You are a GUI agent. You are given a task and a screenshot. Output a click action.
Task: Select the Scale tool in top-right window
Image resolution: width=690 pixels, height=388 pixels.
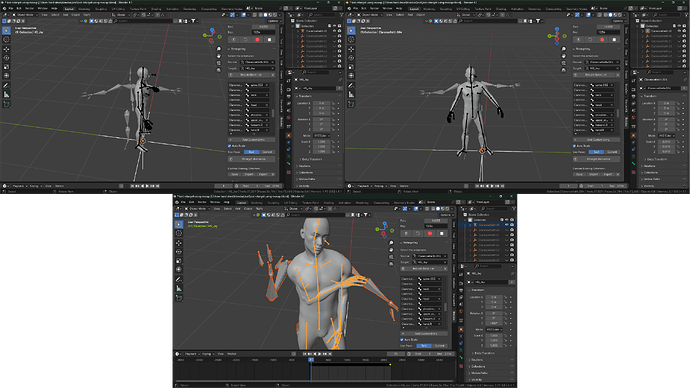point(351,67)
